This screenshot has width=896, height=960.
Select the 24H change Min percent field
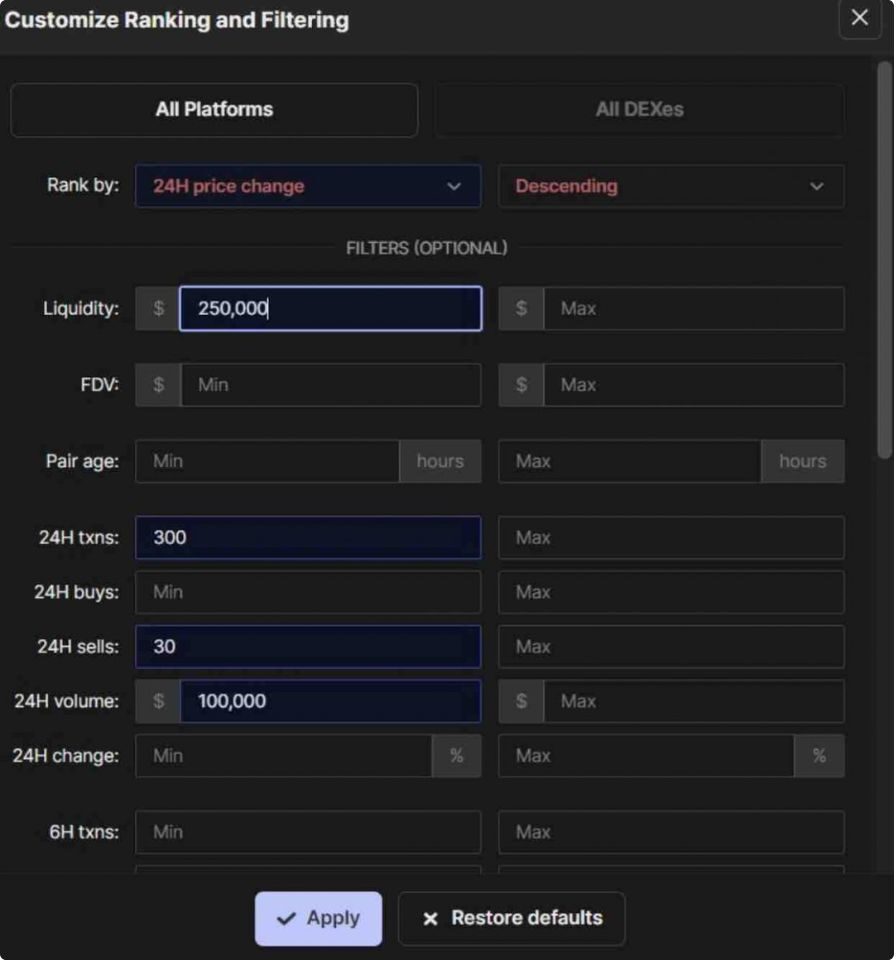(x=284, y=756)
